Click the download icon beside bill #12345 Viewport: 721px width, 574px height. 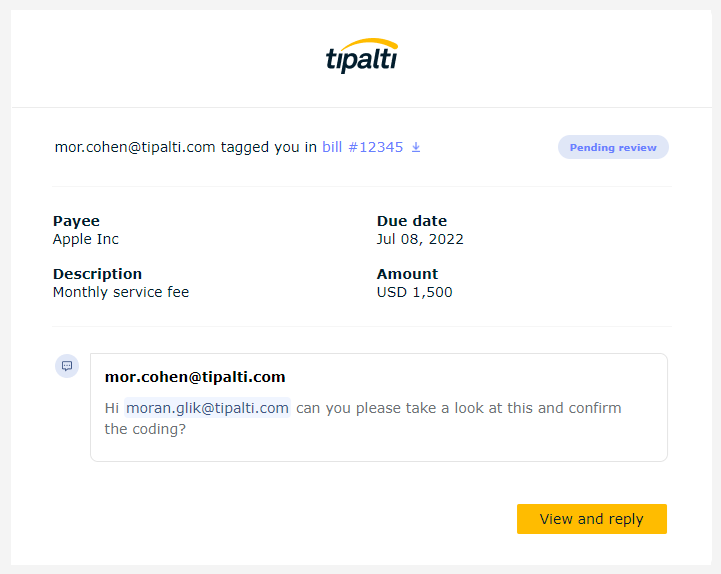pos(416,147)
